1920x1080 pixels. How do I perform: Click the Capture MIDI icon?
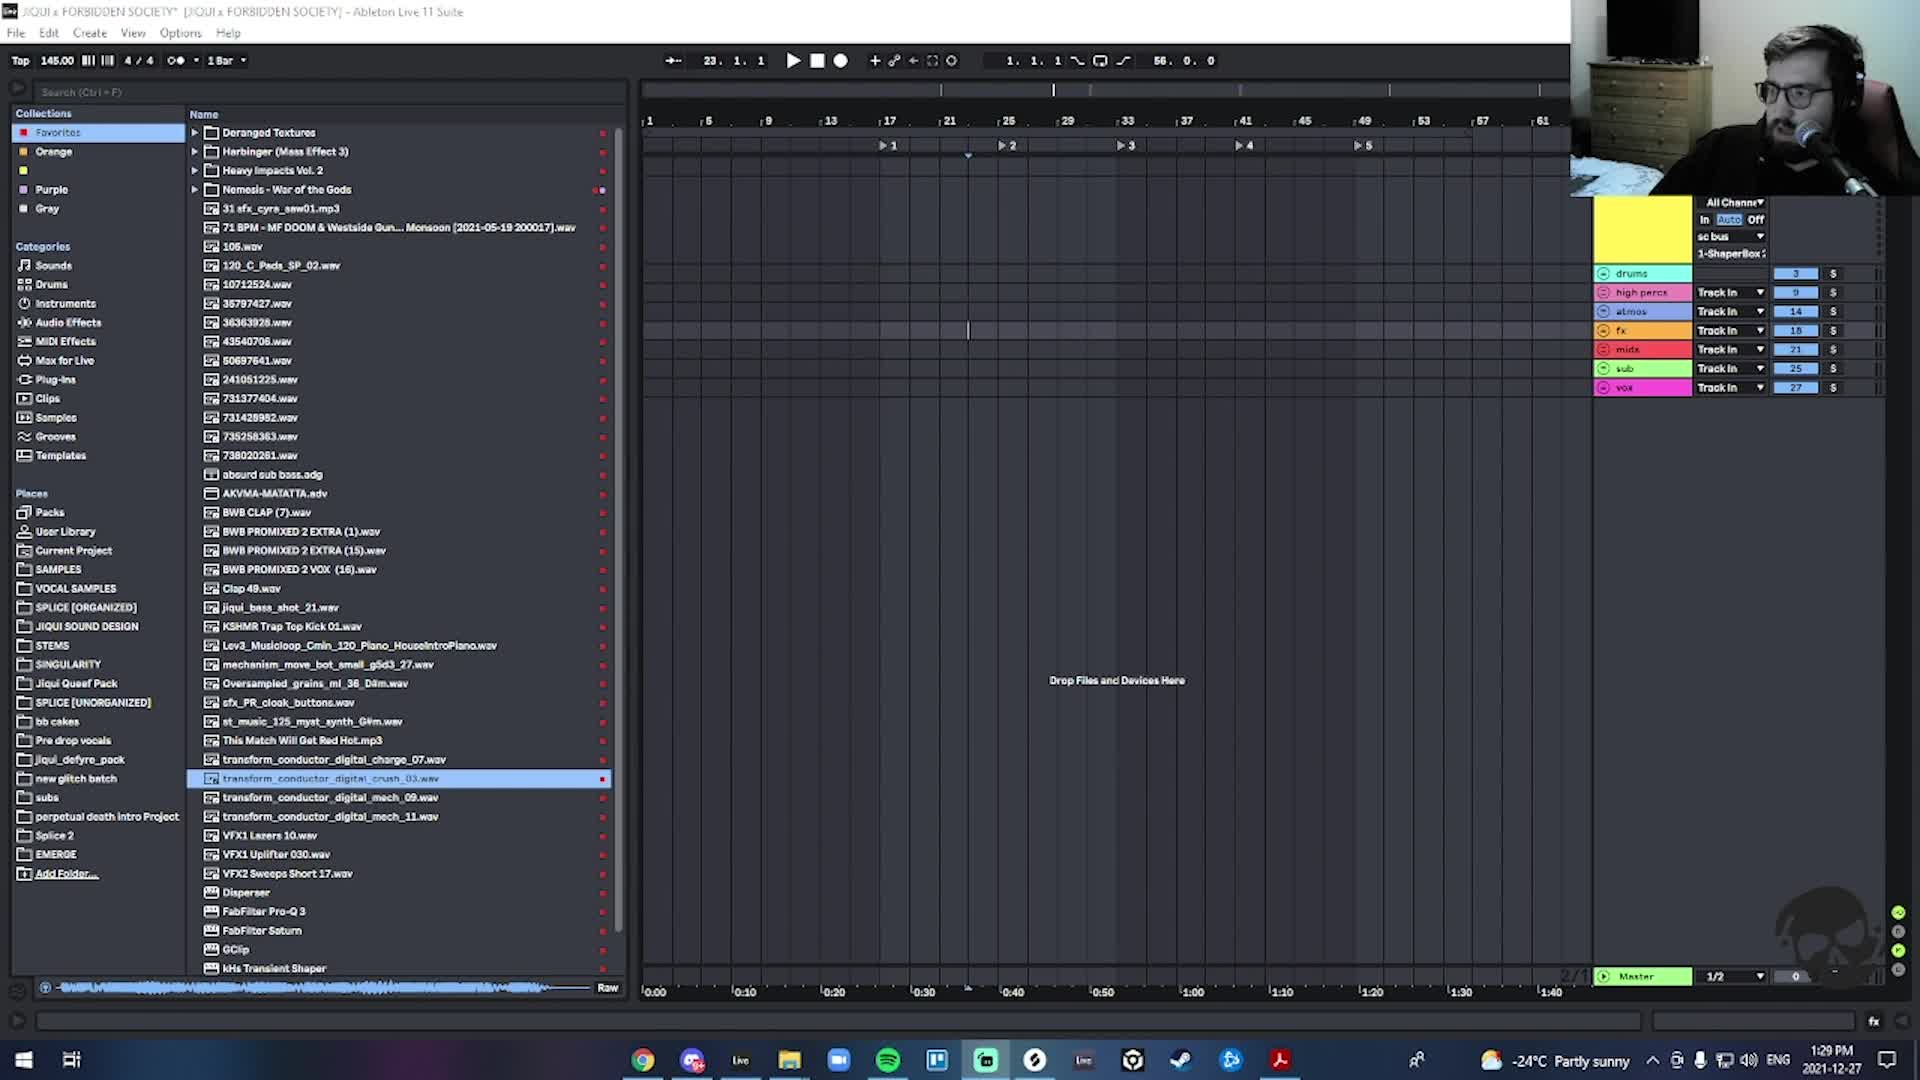pyautogui.click(x=932, y=61)
